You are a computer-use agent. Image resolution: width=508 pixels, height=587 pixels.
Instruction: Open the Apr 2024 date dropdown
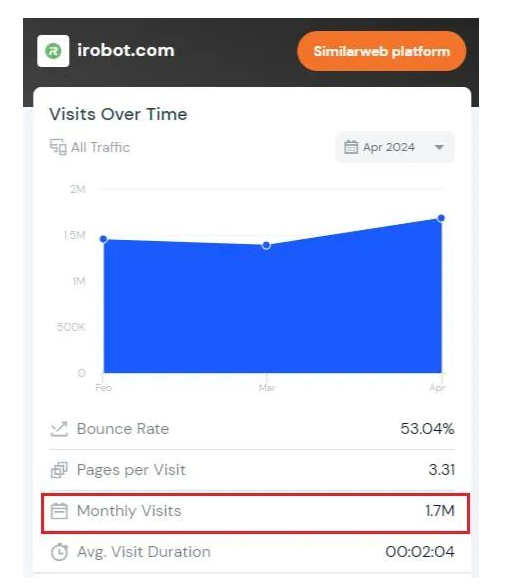tap(395, 147)
